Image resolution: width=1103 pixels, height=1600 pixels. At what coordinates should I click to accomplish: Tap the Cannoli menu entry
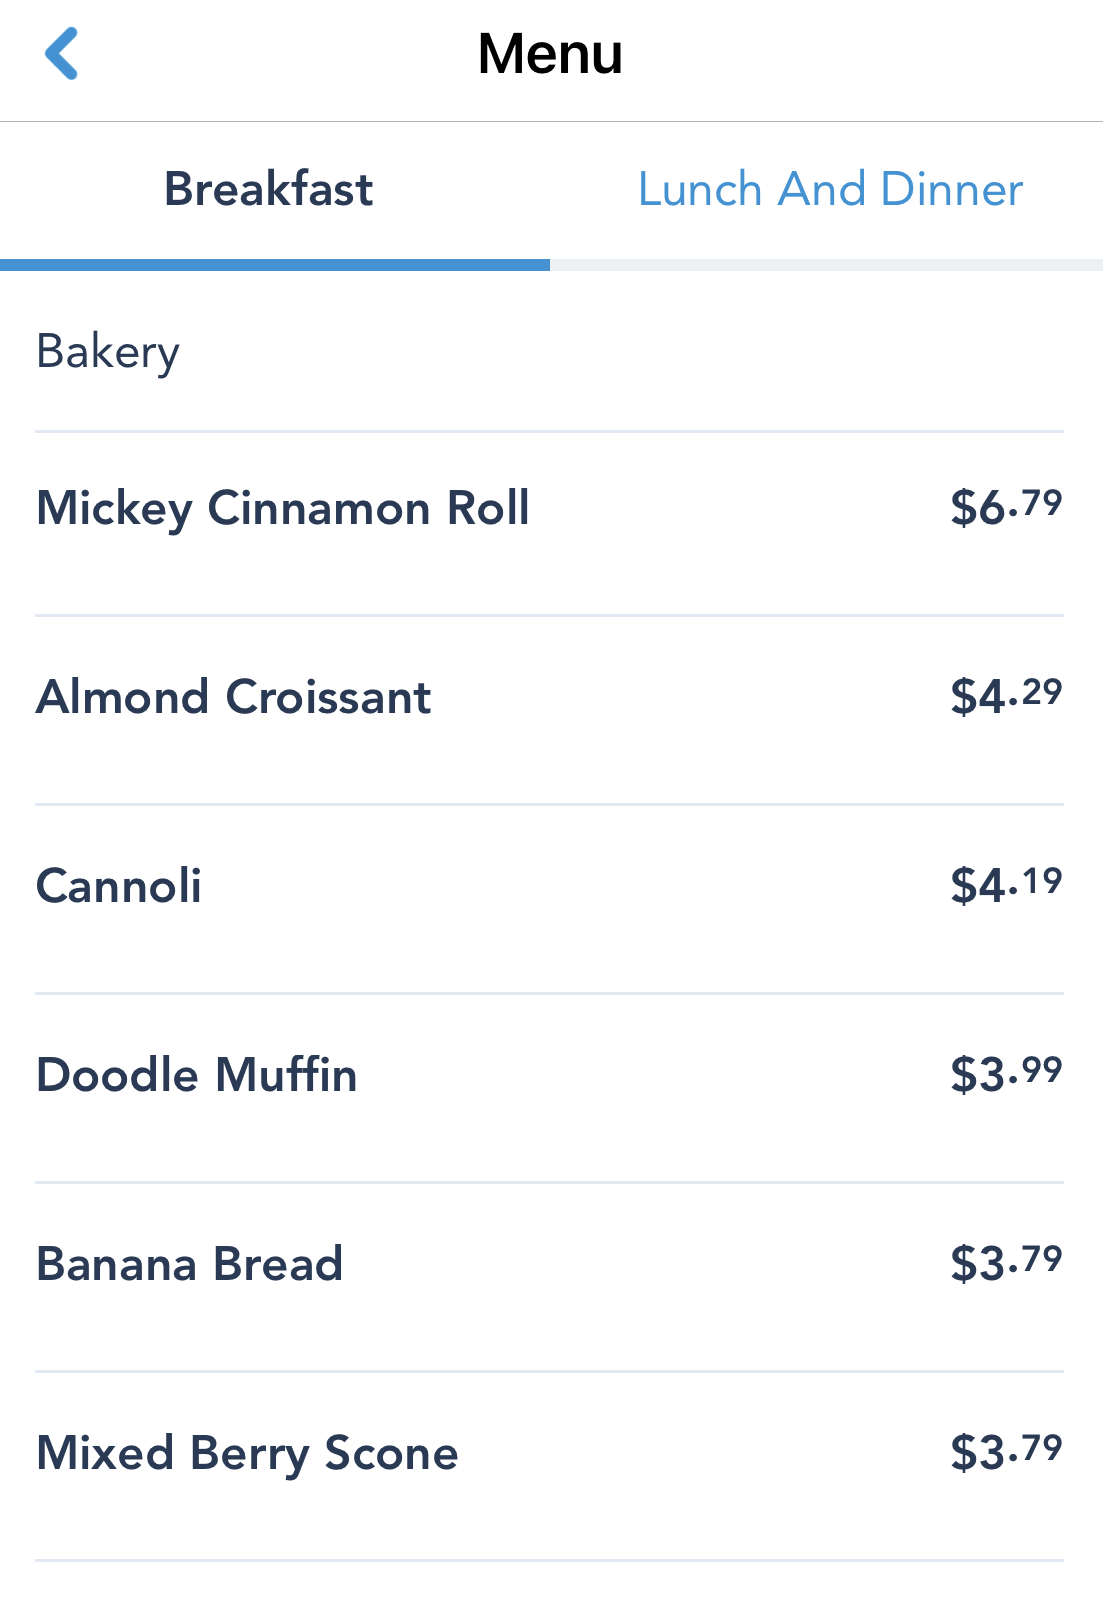point(119,886)
